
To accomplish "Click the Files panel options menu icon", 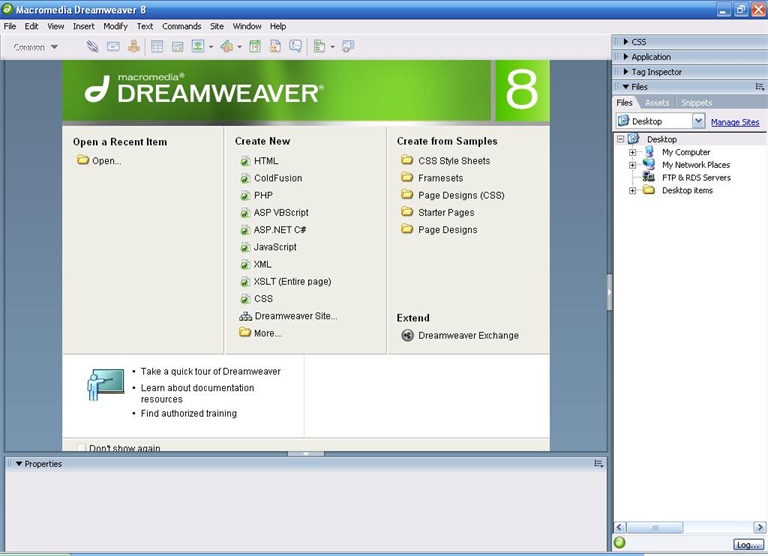I will [x=760, y=87].
